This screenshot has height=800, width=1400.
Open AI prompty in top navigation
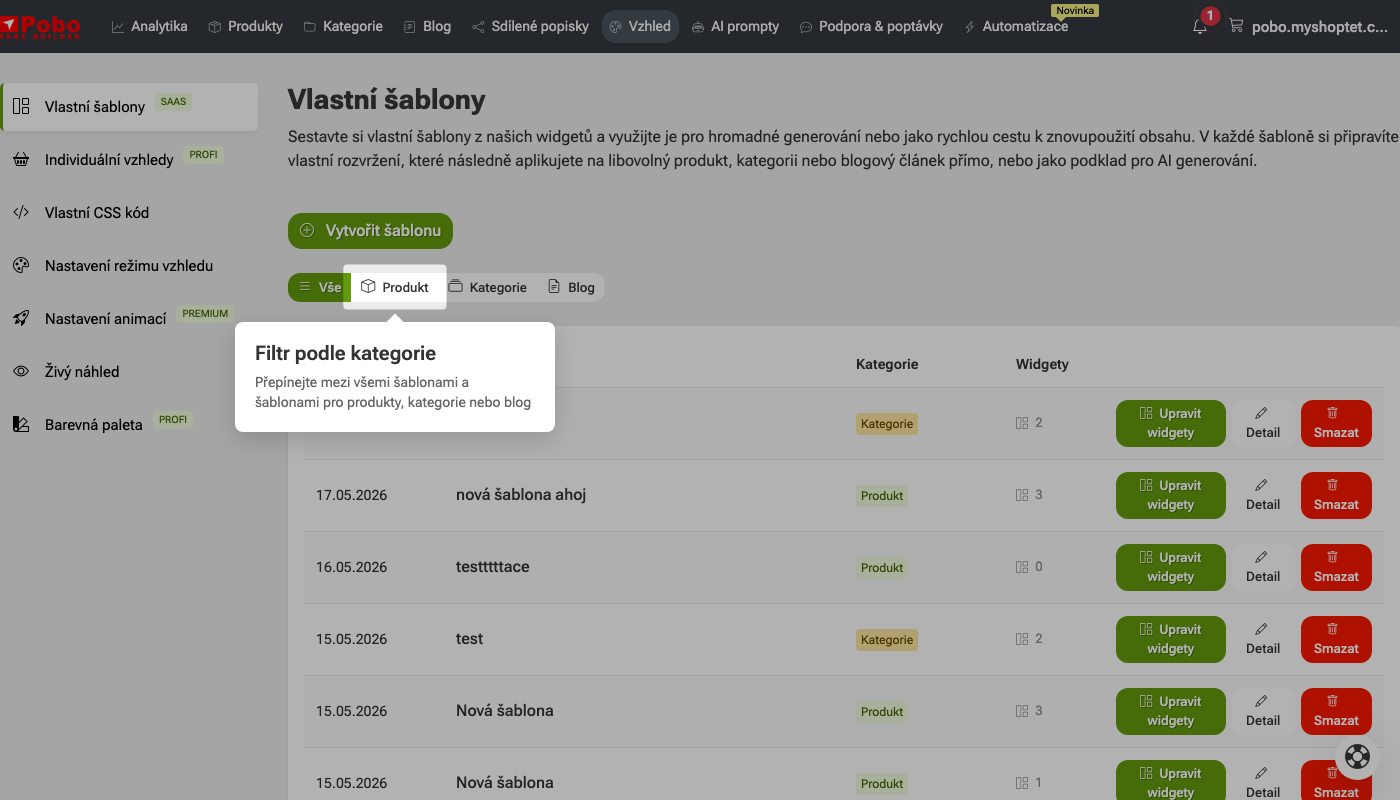735,27
